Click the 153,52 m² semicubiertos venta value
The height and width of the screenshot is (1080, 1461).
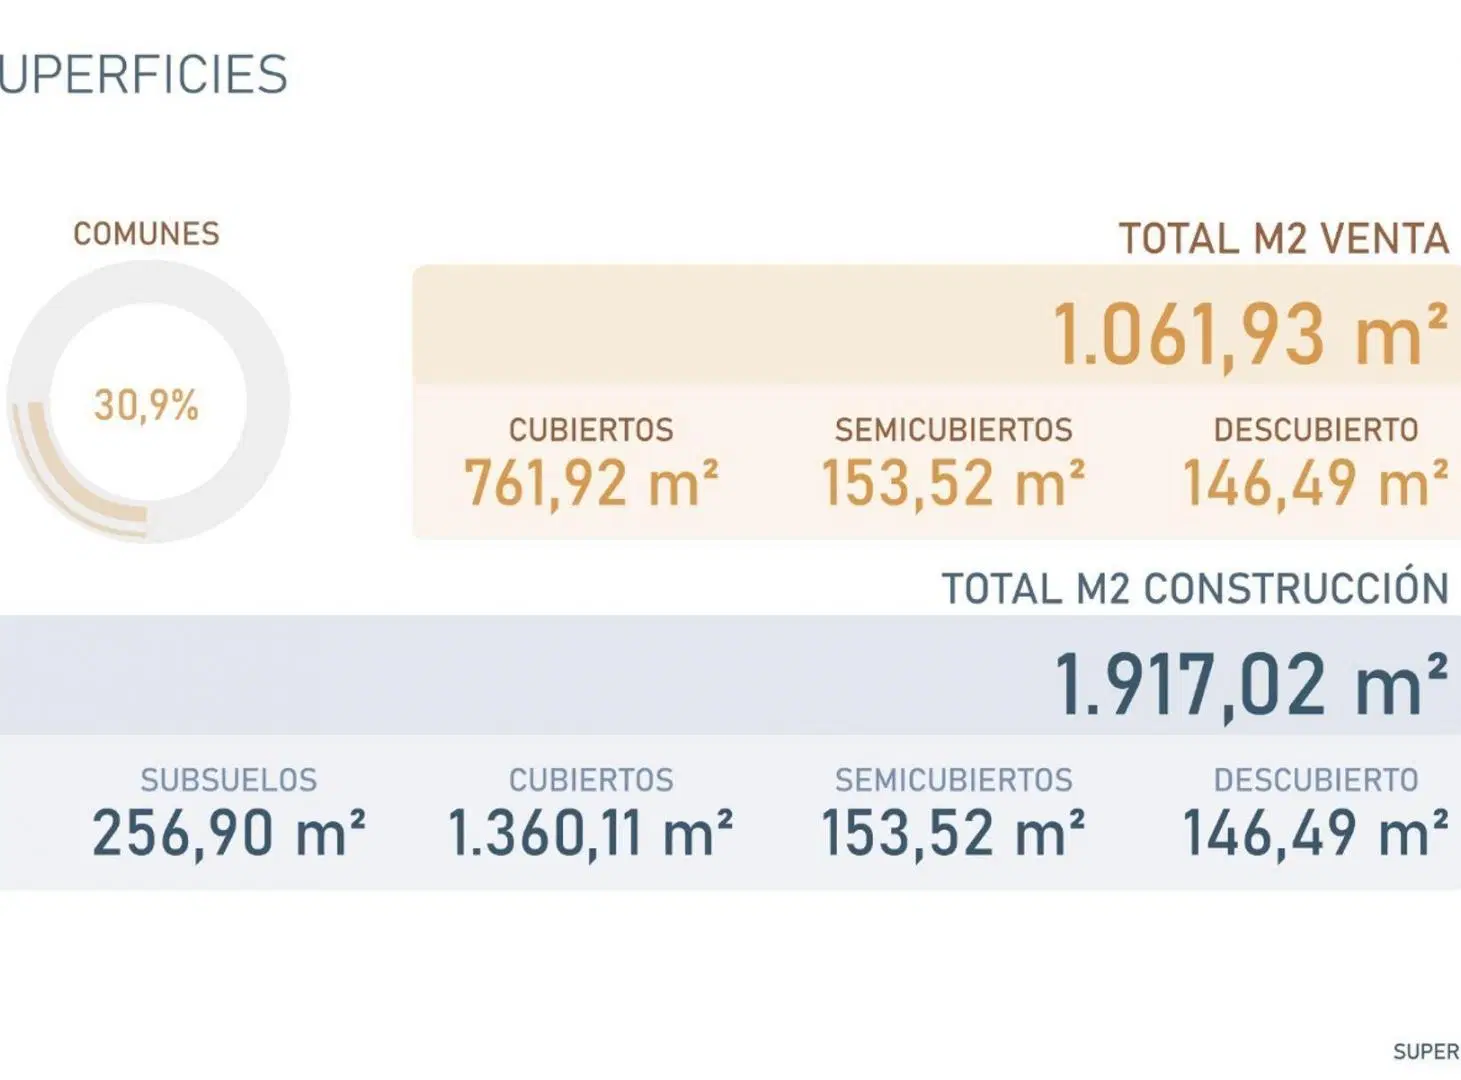953,483
